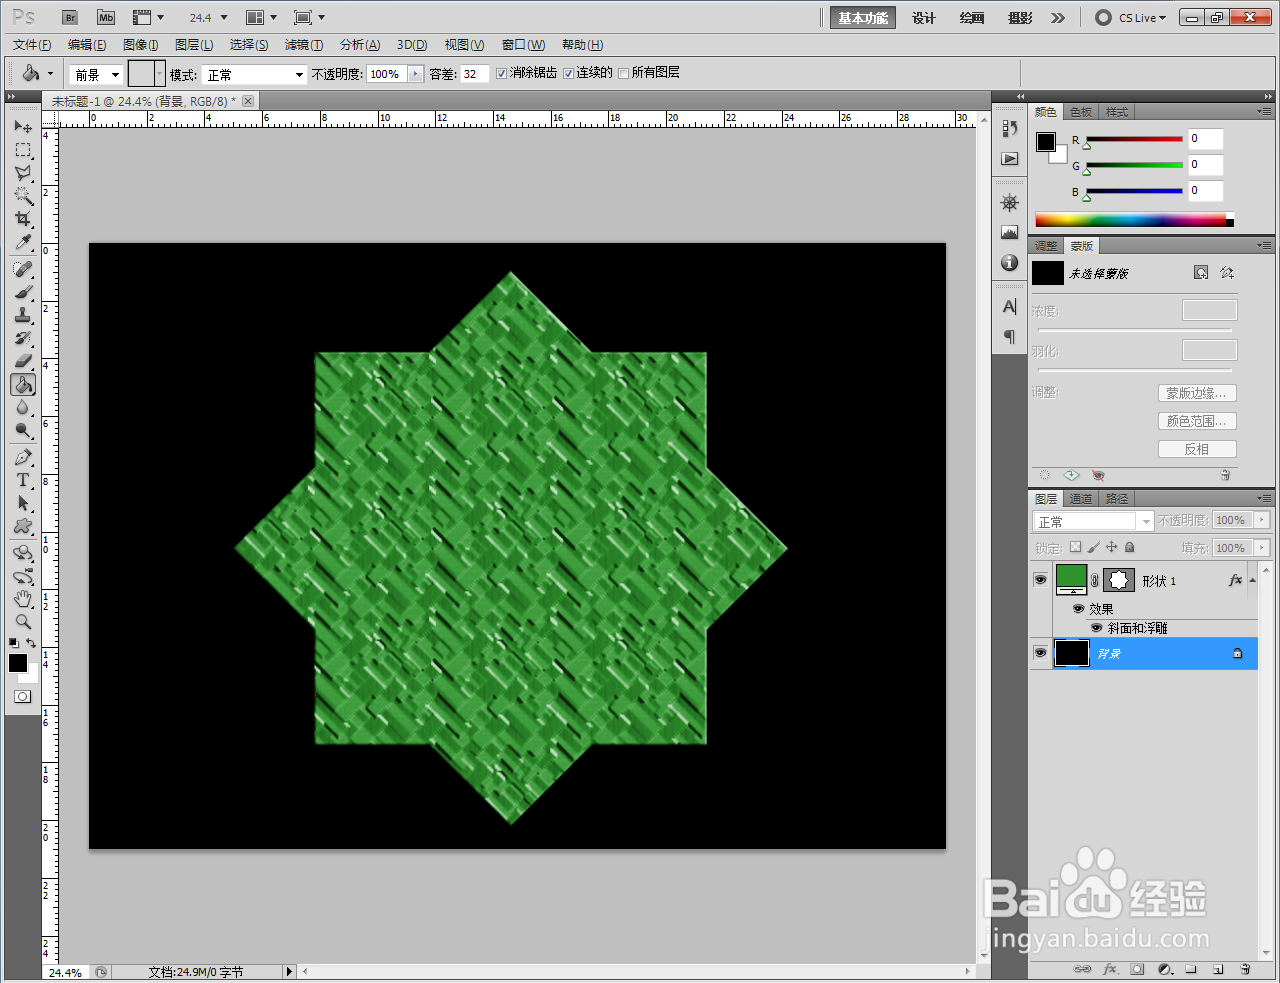The image size is (1280, 983).
Task: Select the Zoom tool in toolbox
Action: pos(23,622)
